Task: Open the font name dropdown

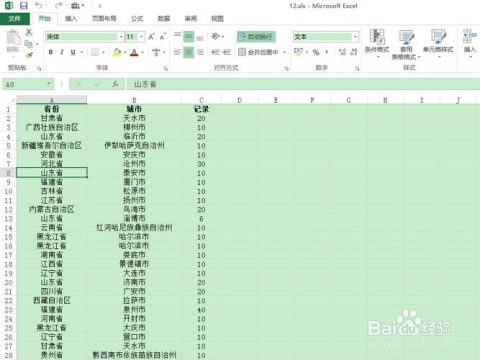Action: (121, 37)
